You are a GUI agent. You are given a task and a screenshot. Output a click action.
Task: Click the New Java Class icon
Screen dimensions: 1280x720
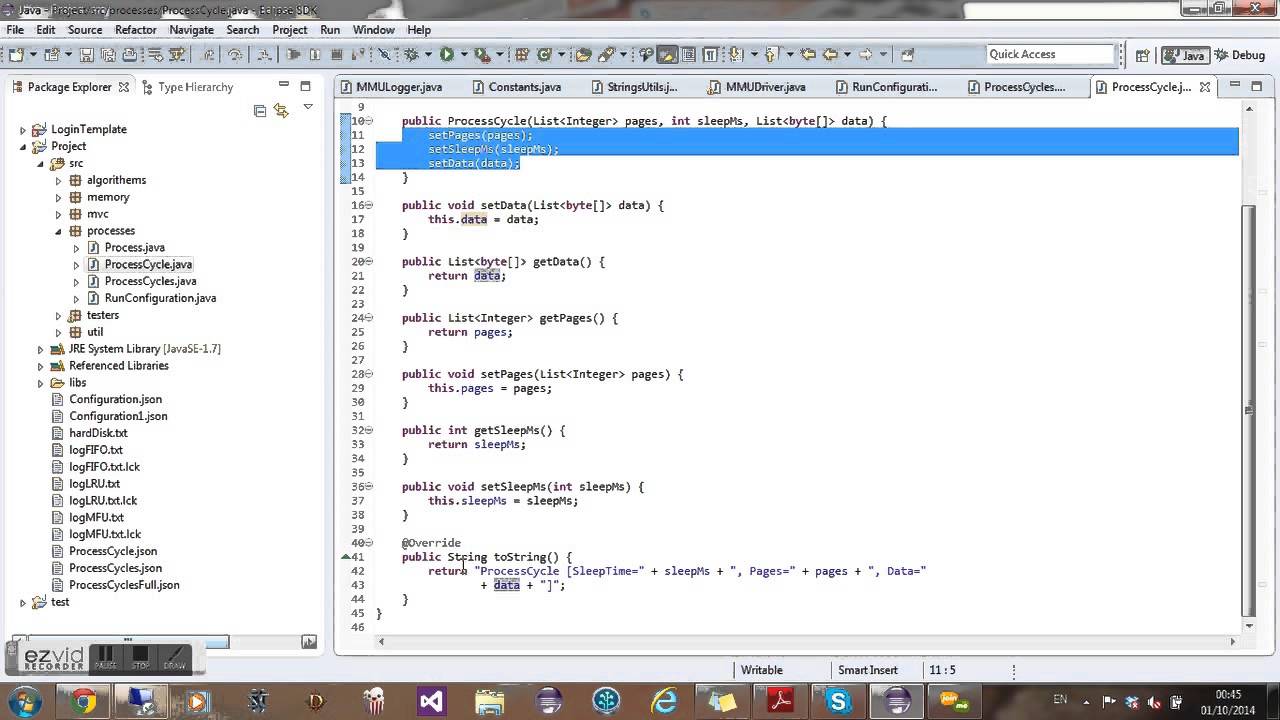(x=544, y=55)
